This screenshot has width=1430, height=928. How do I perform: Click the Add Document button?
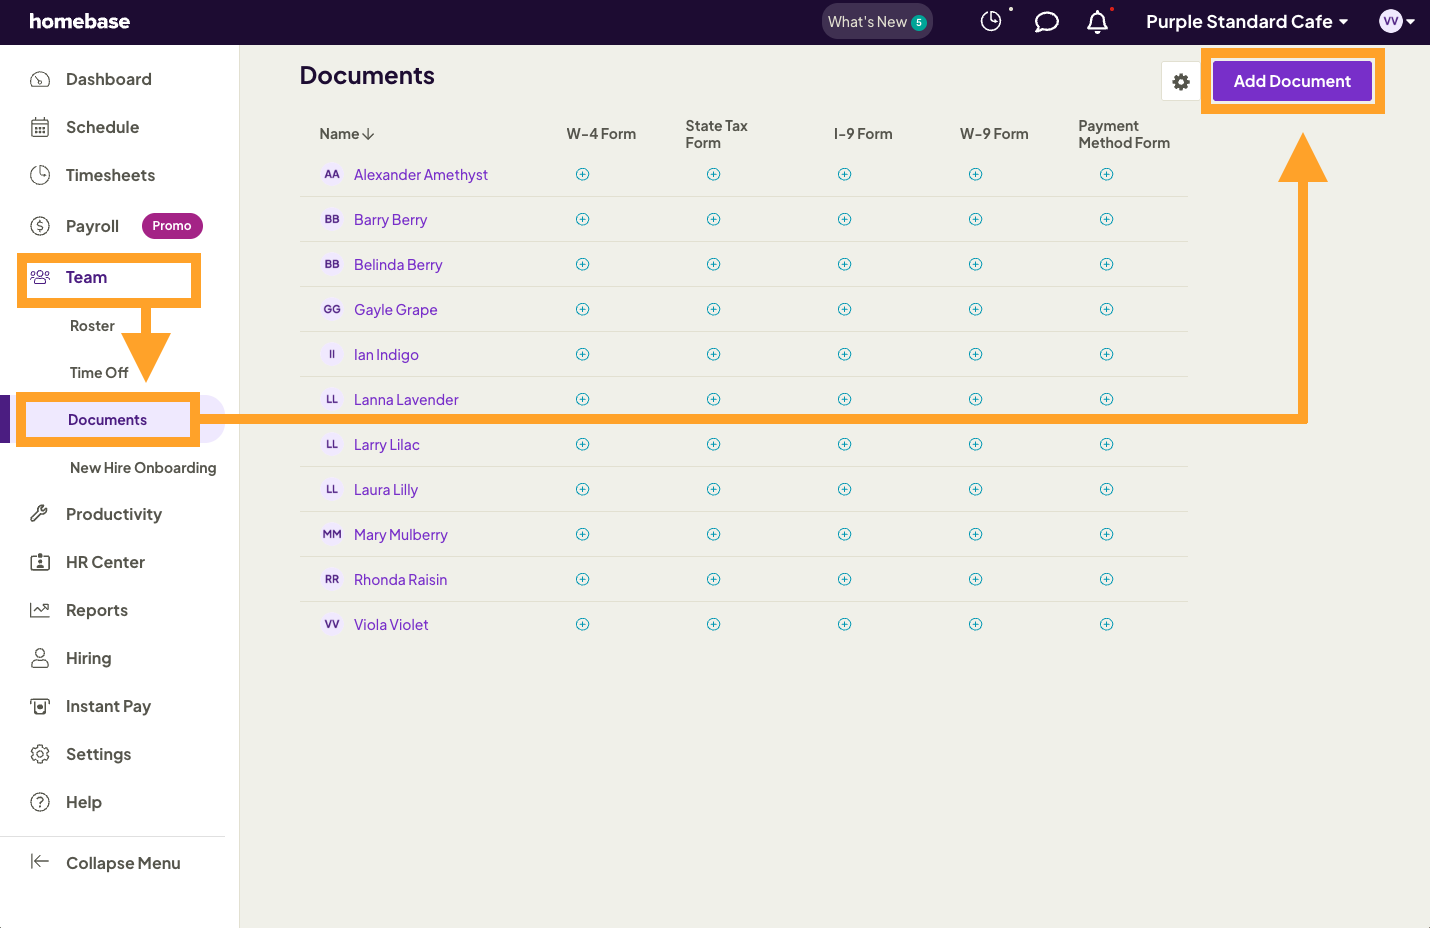pos(1292,81)
